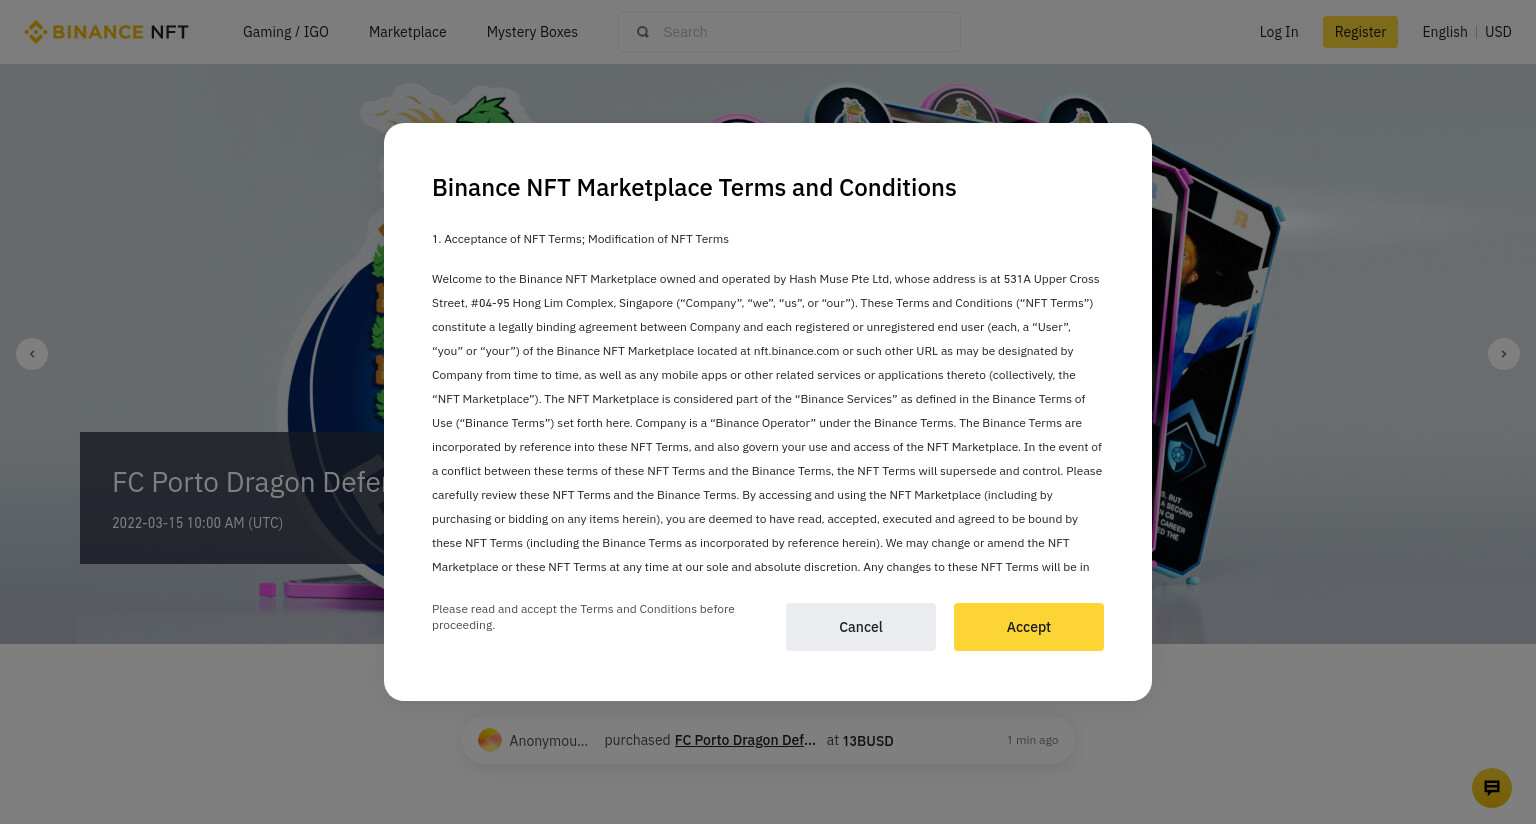Click the Anonymous user avatar

[x=490, y=740]
